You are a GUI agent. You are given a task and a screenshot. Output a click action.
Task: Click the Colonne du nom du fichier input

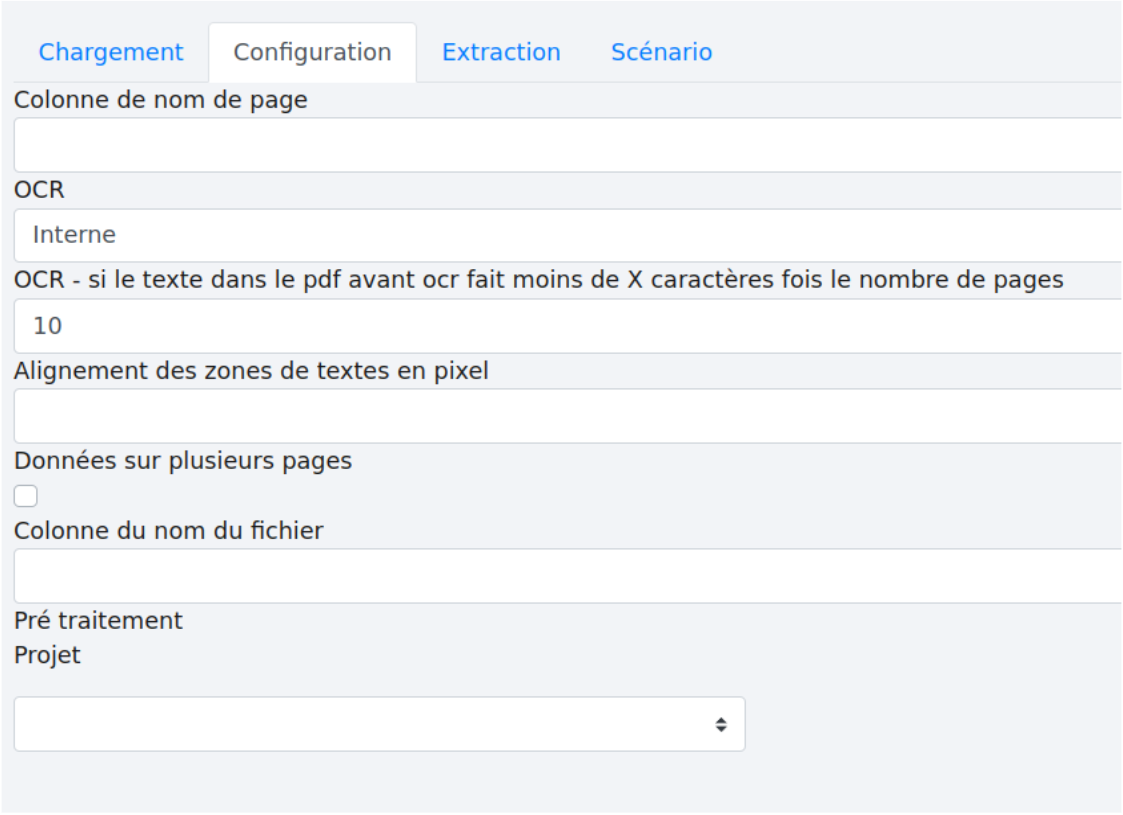566,576
